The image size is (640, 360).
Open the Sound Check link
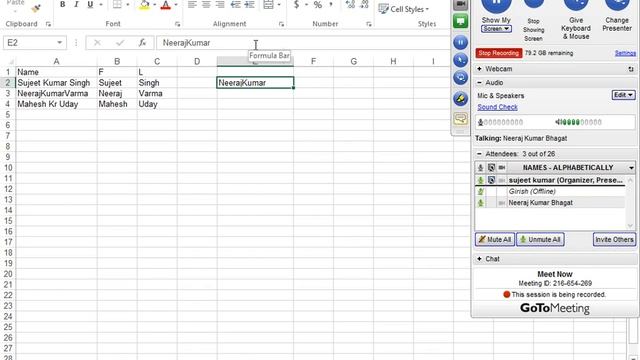(497, 107)
